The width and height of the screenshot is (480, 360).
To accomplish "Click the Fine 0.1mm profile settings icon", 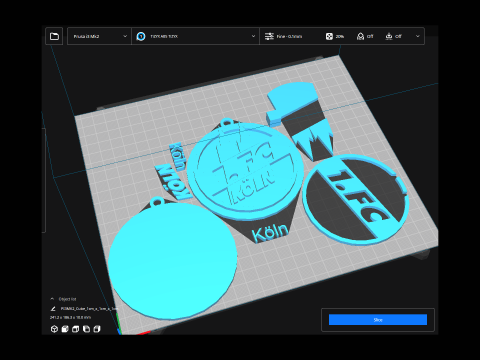I will point(269,36).
